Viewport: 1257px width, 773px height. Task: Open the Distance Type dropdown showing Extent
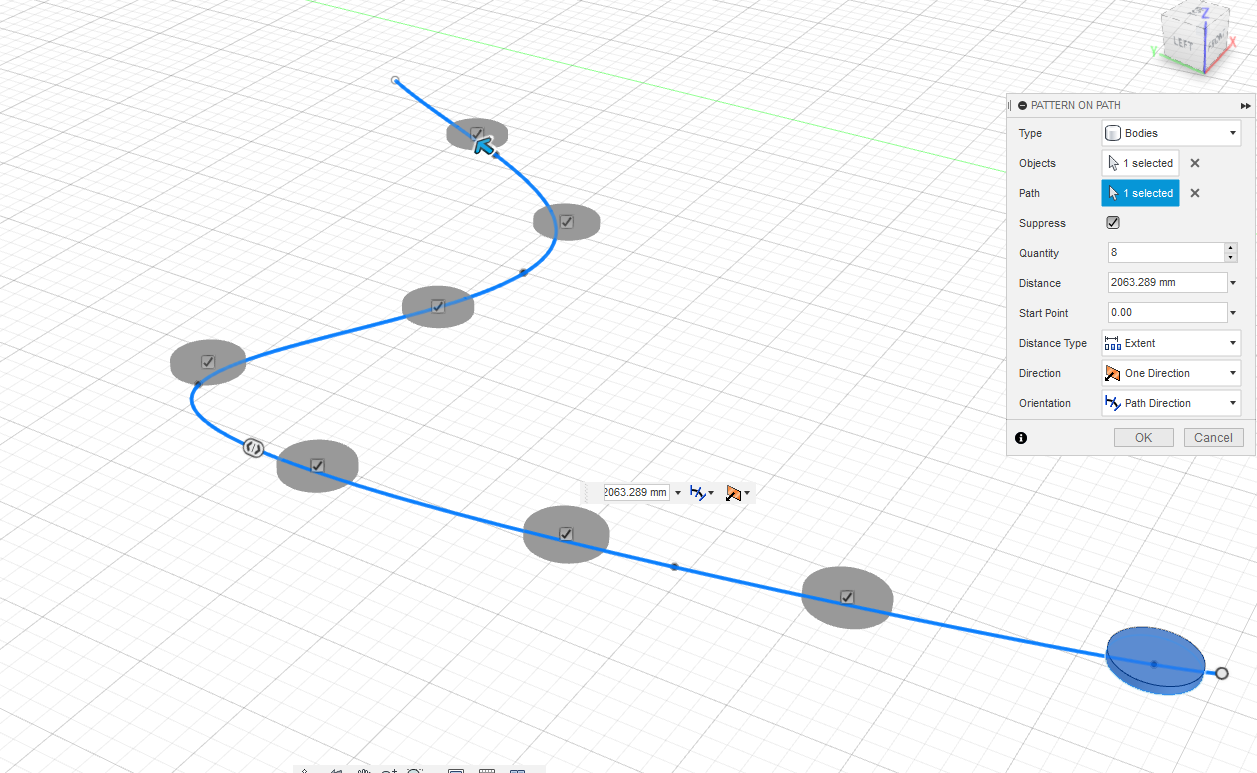tap(1171, 343)
